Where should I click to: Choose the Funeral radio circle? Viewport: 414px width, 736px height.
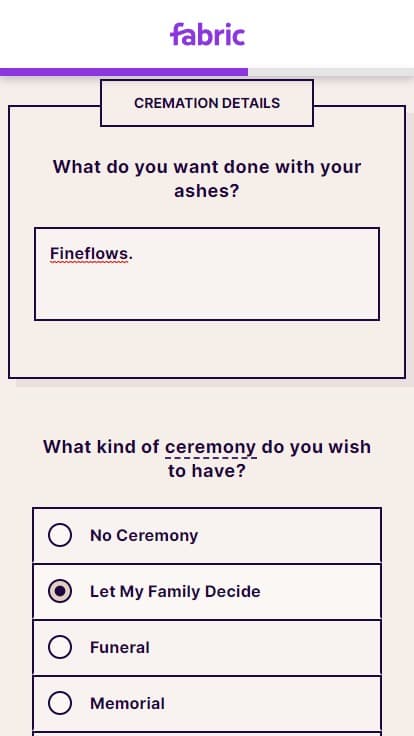tap(60, 647)
